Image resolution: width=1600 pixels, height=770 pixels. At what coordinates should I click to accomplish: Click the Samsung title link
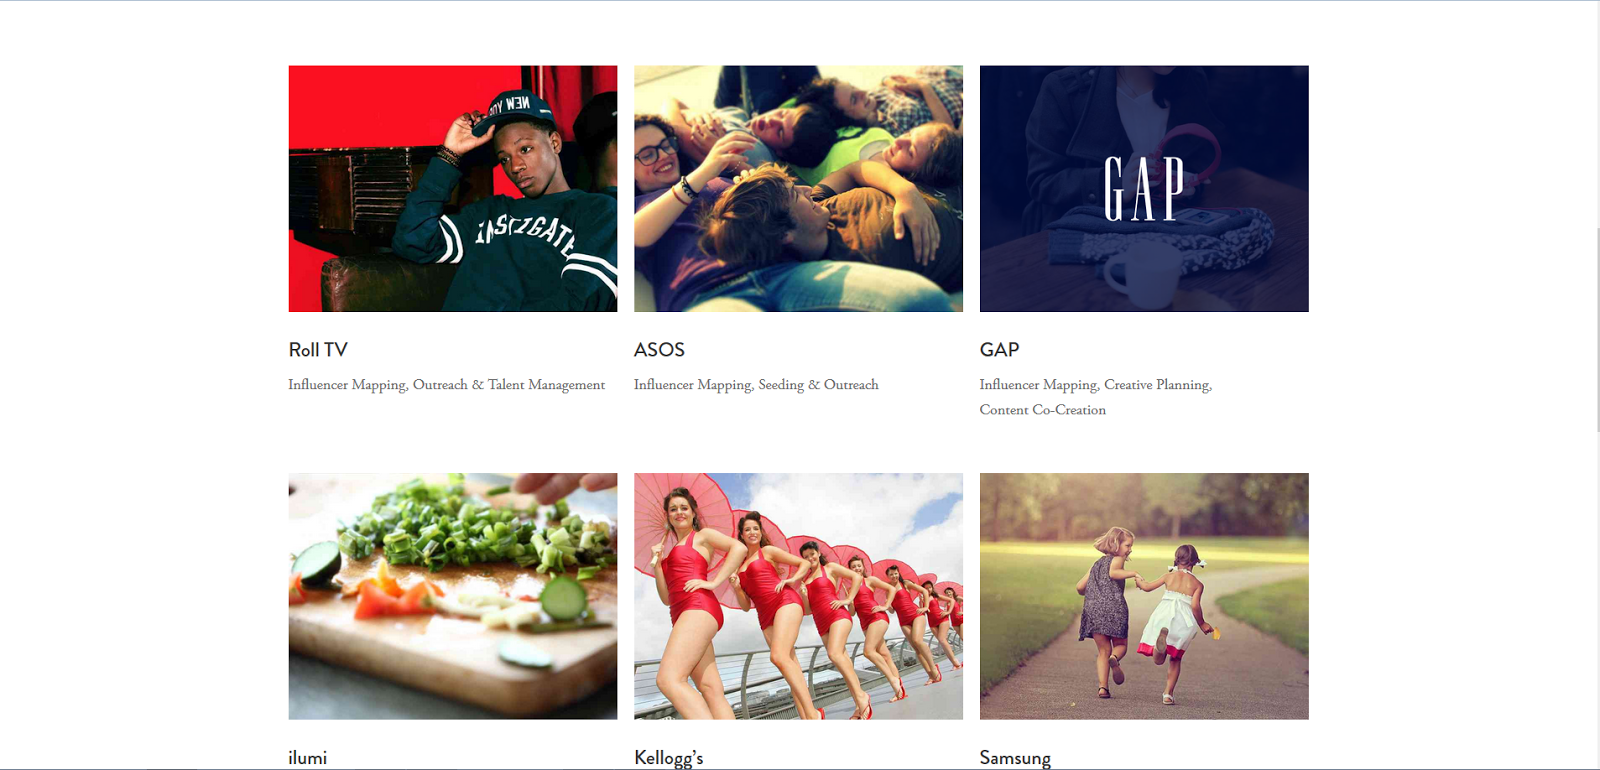(x=1015, y=758)
